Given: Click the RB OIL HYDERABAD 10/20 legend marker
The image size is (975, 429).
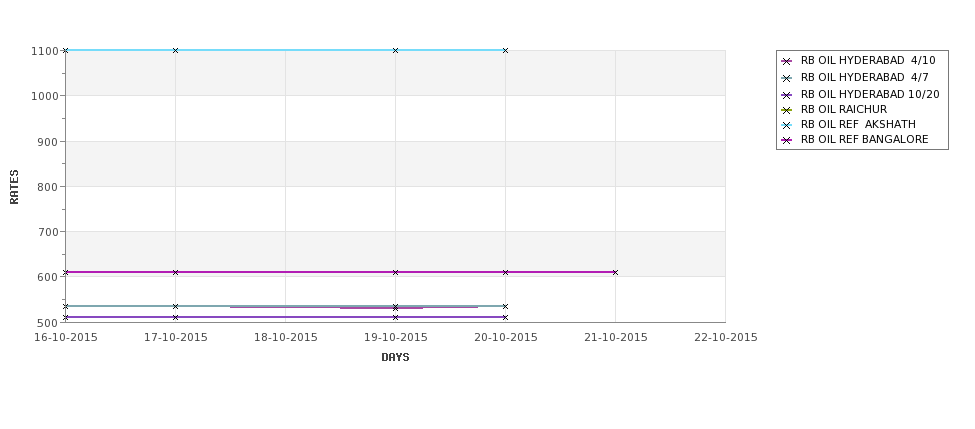Looking at the screenshot, I should click(x=787, y=95).
